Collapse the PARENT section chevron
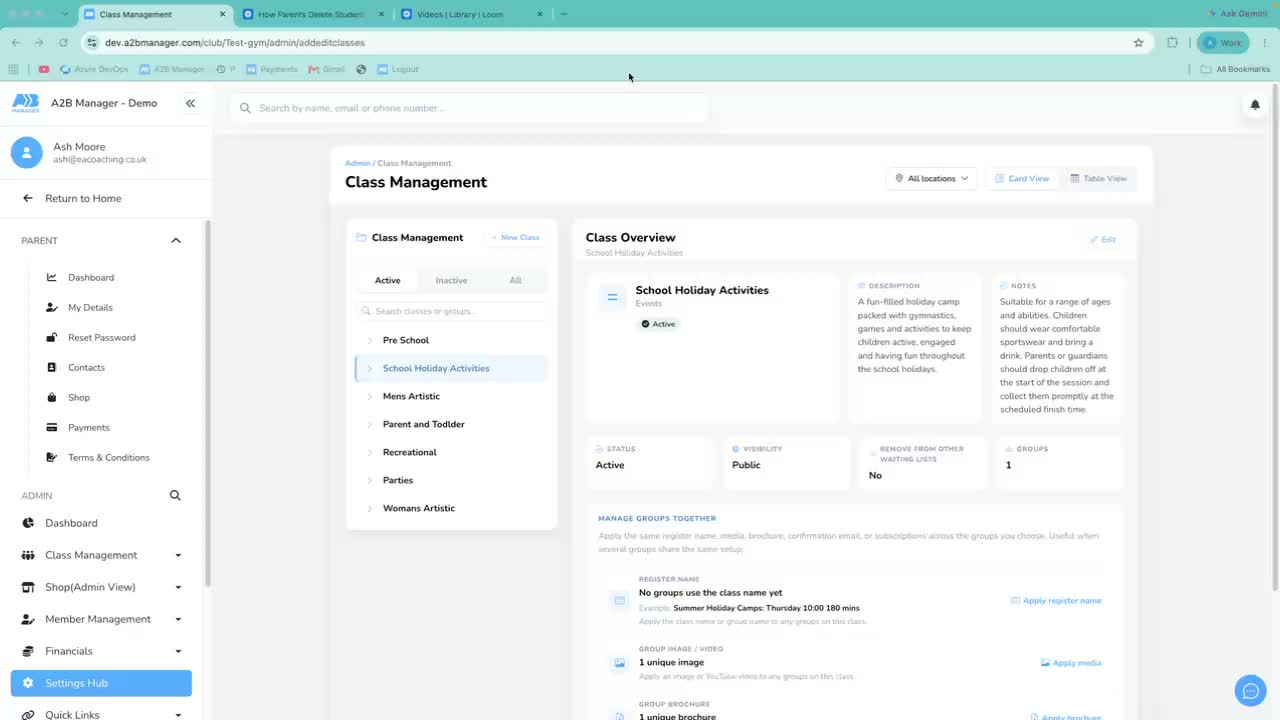The width and height of the screenshot is (1280, 720). point(176,240)
